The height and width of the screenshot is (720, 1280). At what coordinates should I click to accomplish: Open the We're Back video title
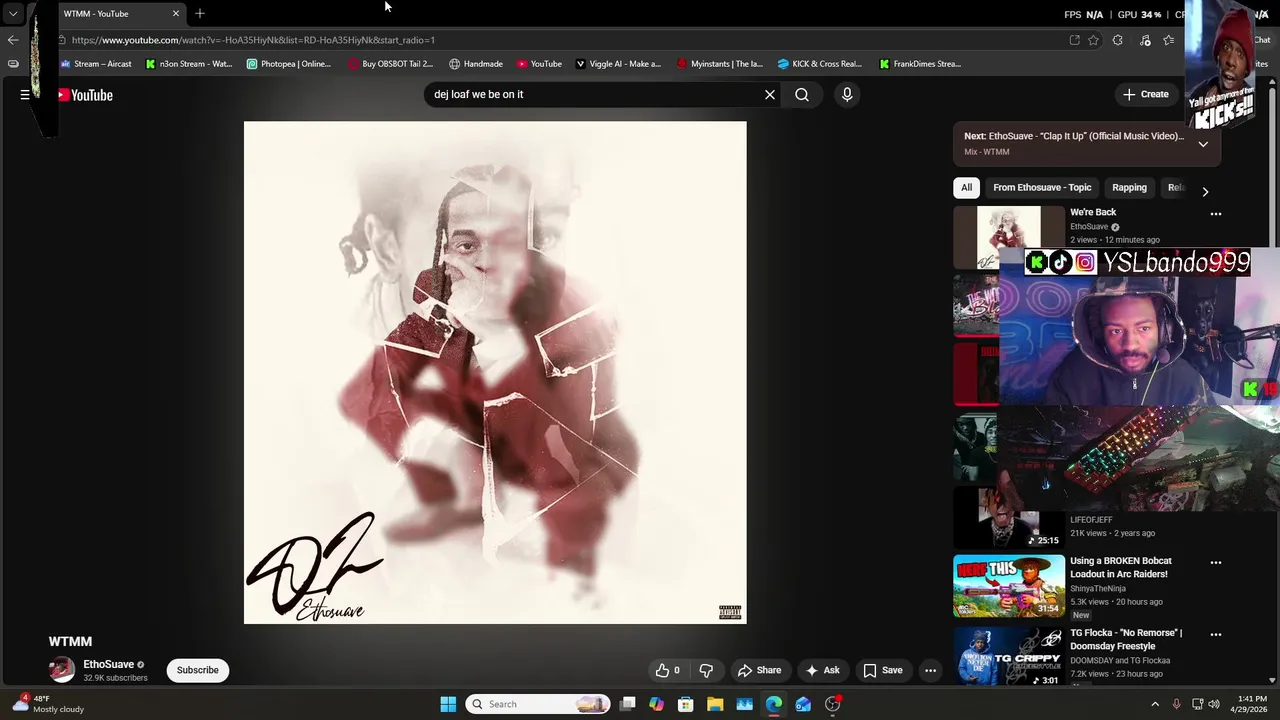click(x=1093, y=212)
